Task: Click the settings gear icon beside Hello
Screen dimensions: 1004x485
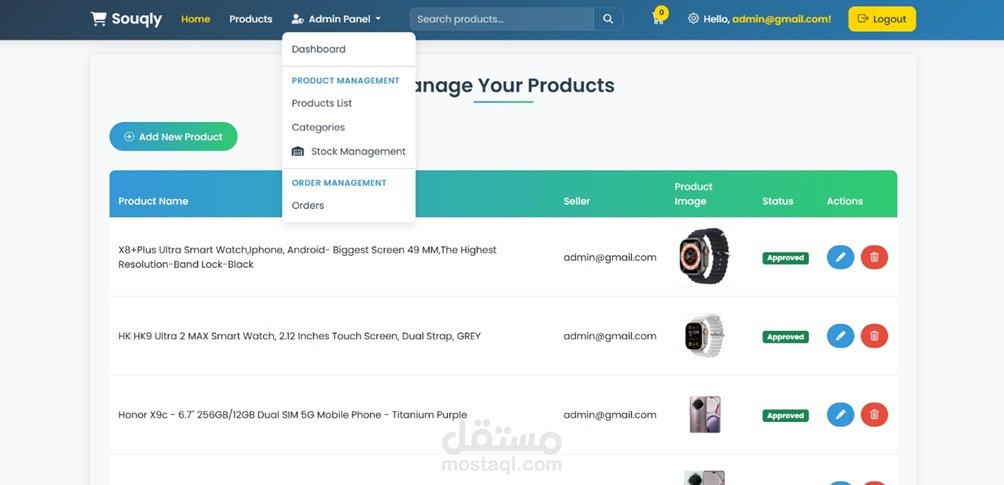Action: (693, 19)
